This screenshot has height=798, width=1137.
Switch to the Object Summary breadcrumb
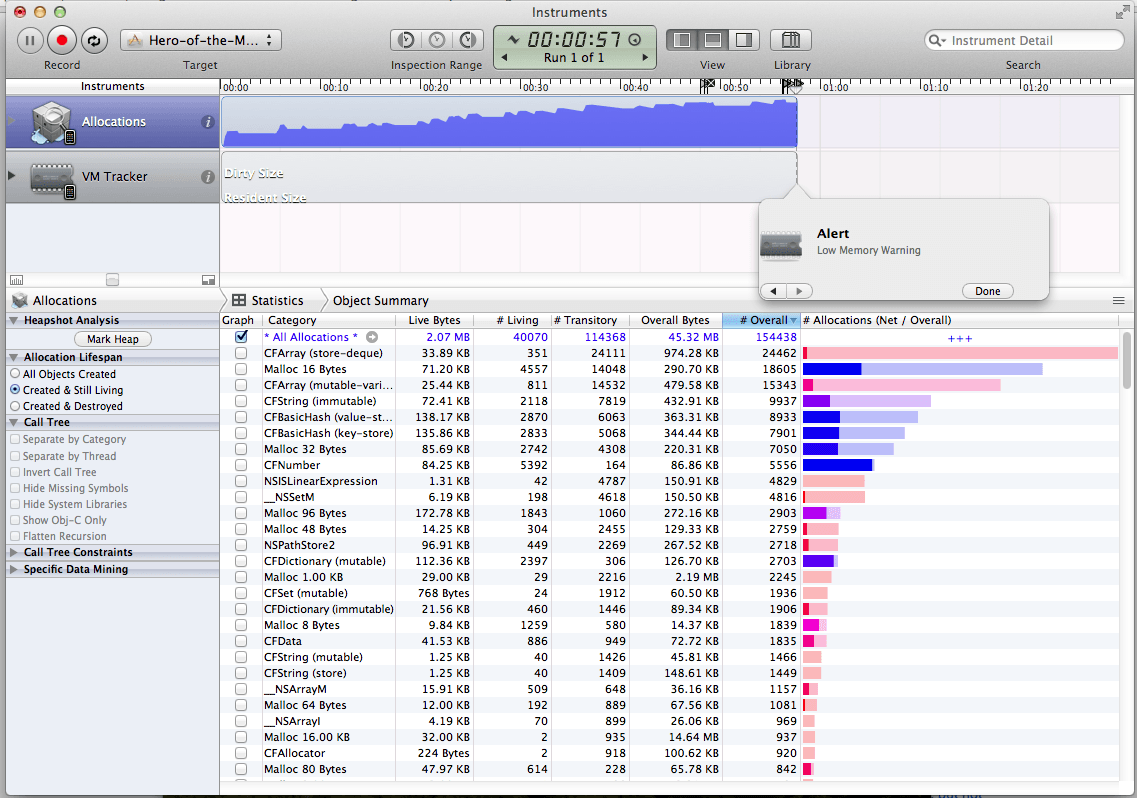click(380, 300)
